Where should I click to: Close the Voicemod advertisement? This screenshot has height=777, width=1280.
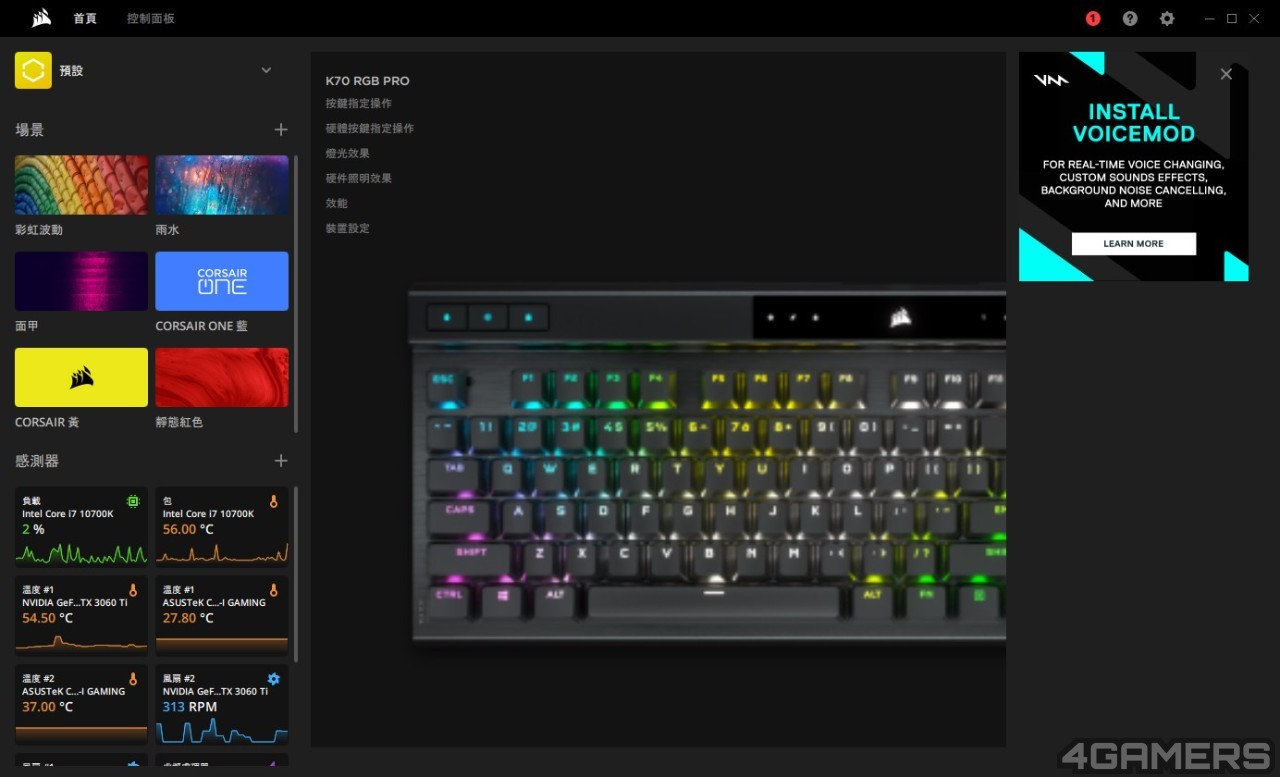pyautogui.click(x=1226, y=74)
